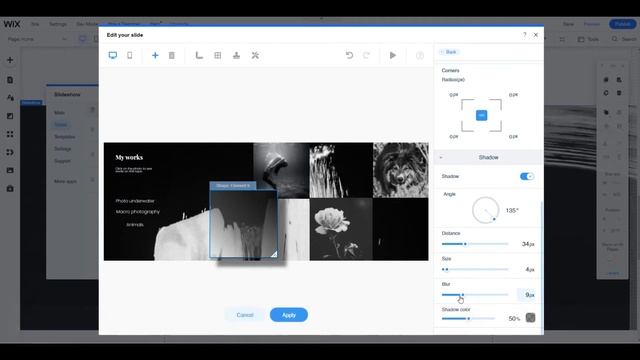This screenshot has width=640, height=360.
Task: Open Tools in the Wix editor top bar
Action: click(x=588, y=39)
